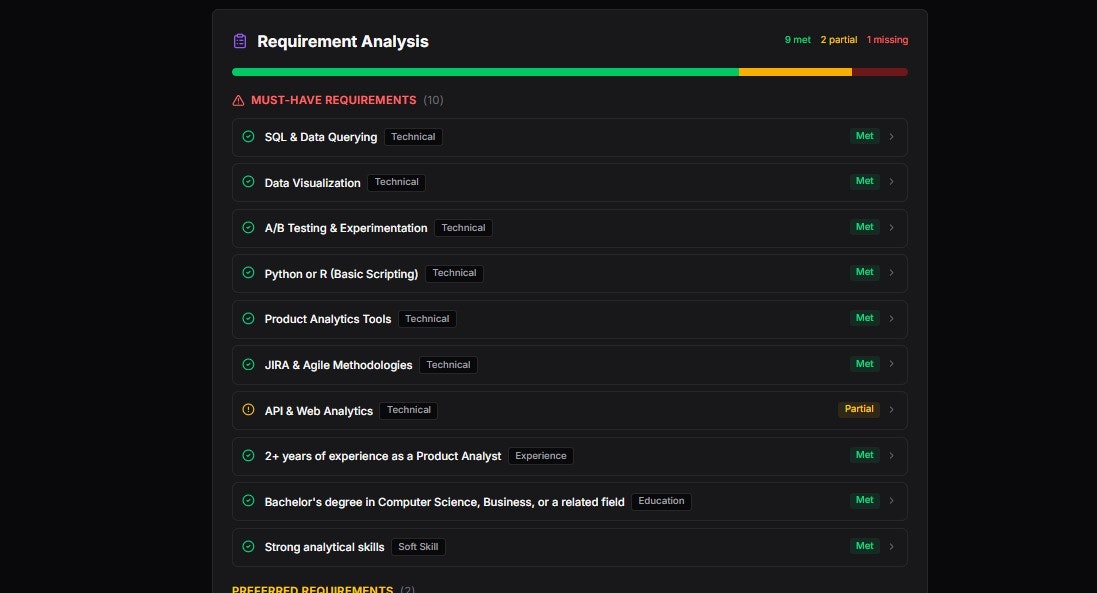The height and width of the screenshot is (593, 1097).
Task: Click the 9 met summary link
Action: click(797, 39)
